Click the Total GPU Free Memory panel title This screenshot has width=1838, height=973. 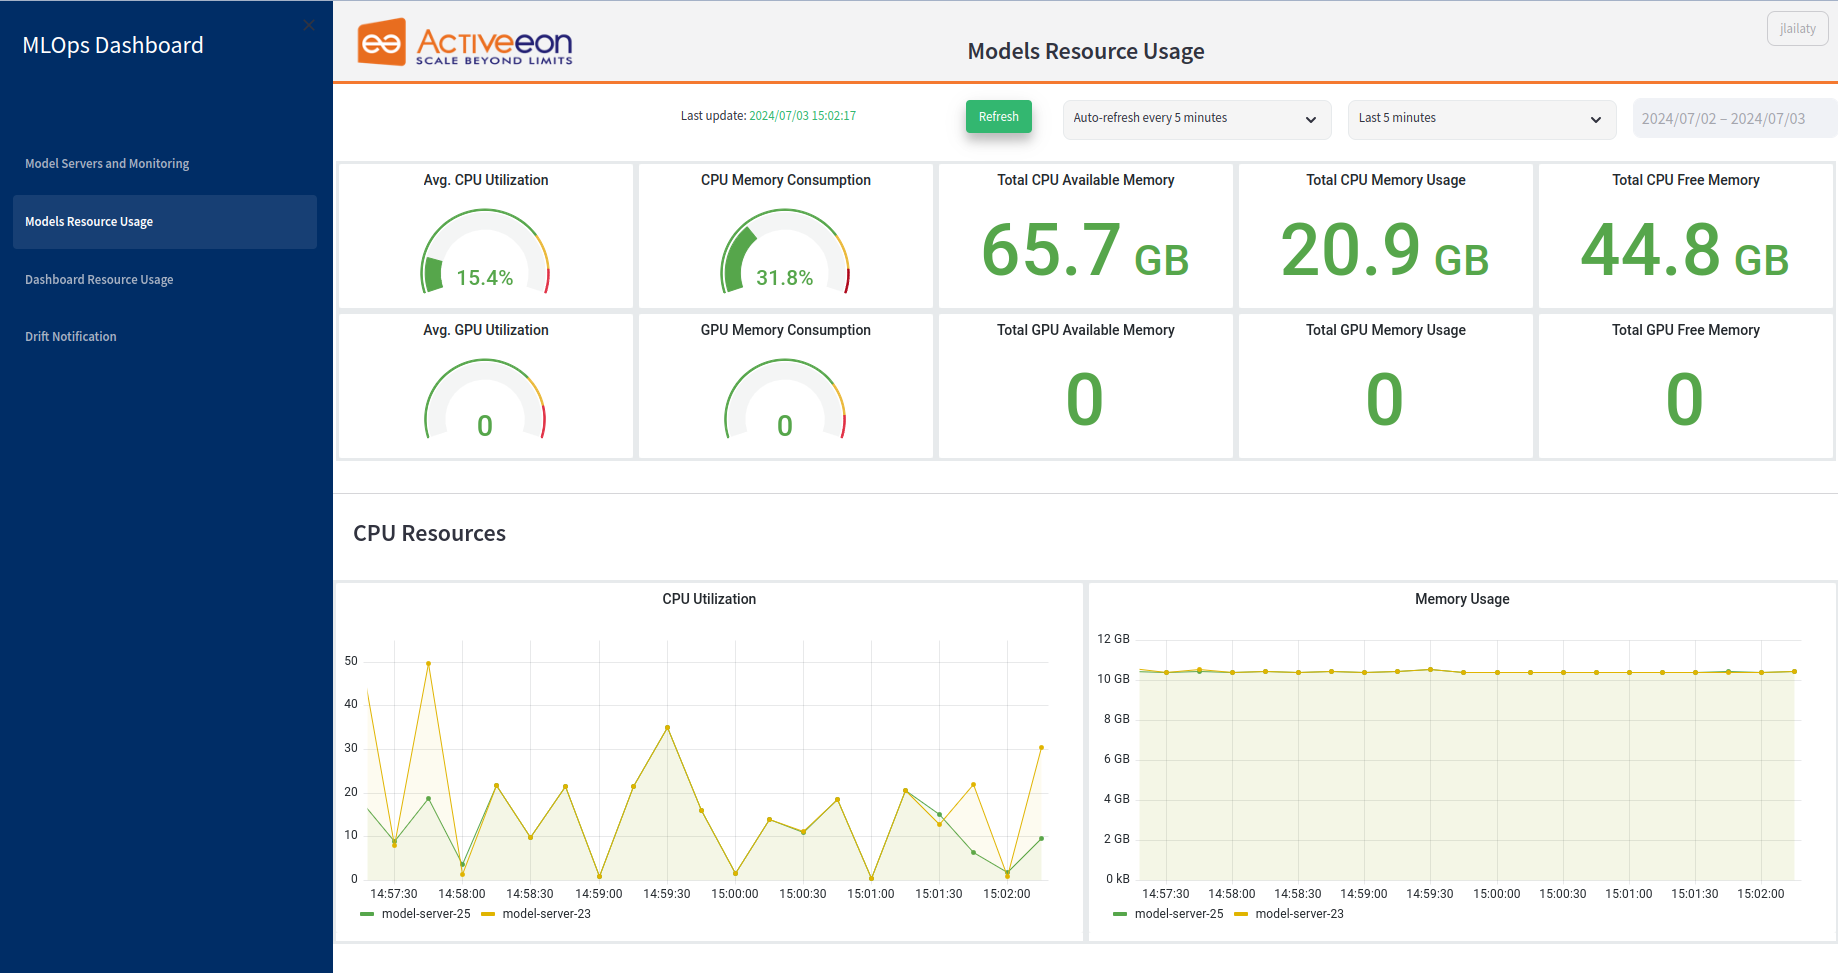pos(1686,330)
